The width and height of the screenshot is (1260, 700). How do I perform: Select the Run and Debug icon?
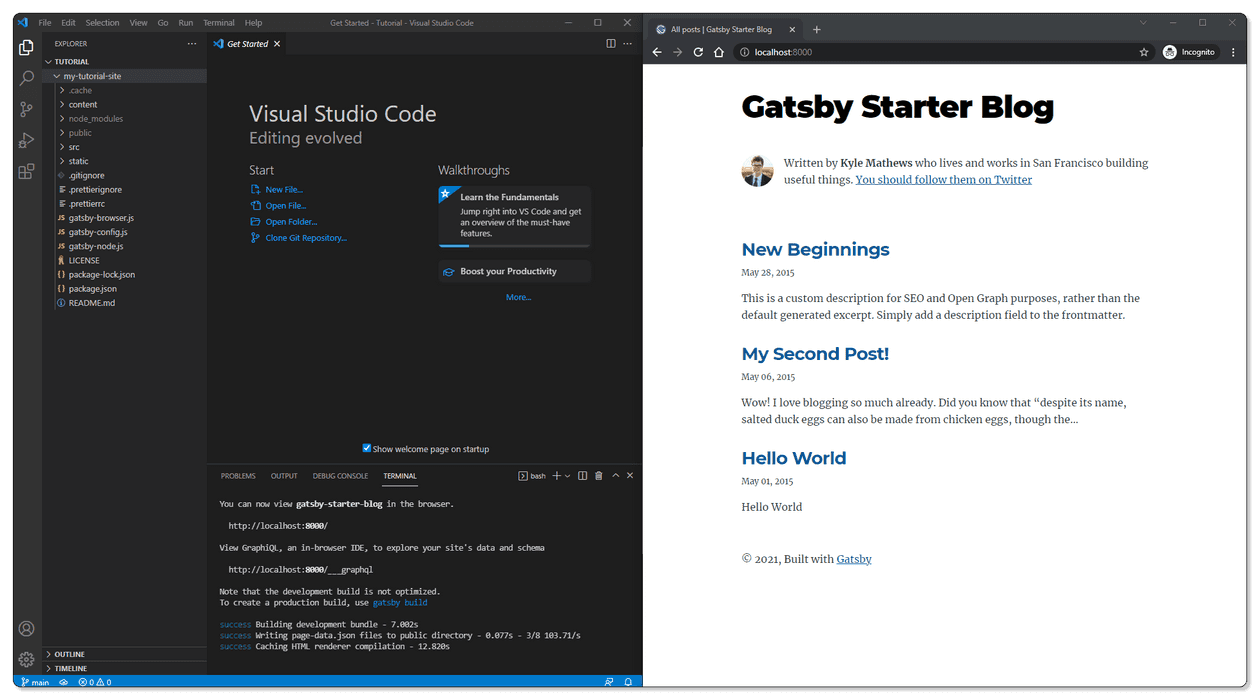point(26,140)
